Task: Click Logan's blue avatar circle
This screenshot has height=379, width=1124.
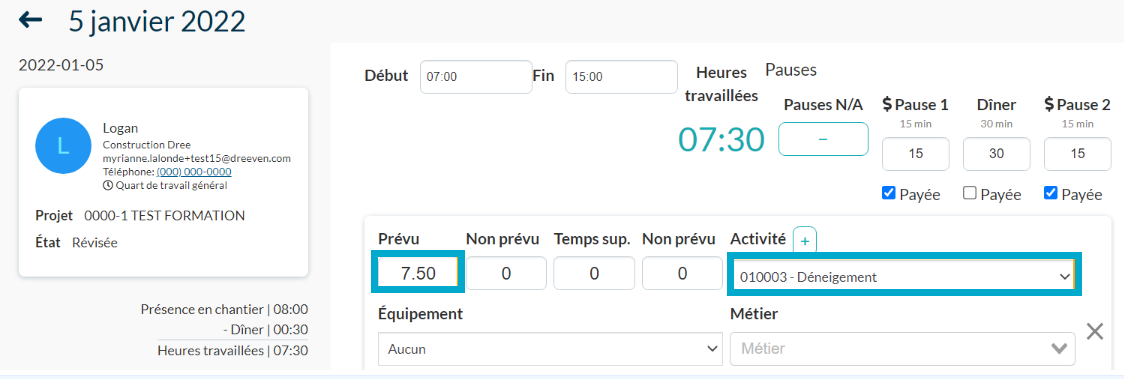Action: [x=63, y=146]
